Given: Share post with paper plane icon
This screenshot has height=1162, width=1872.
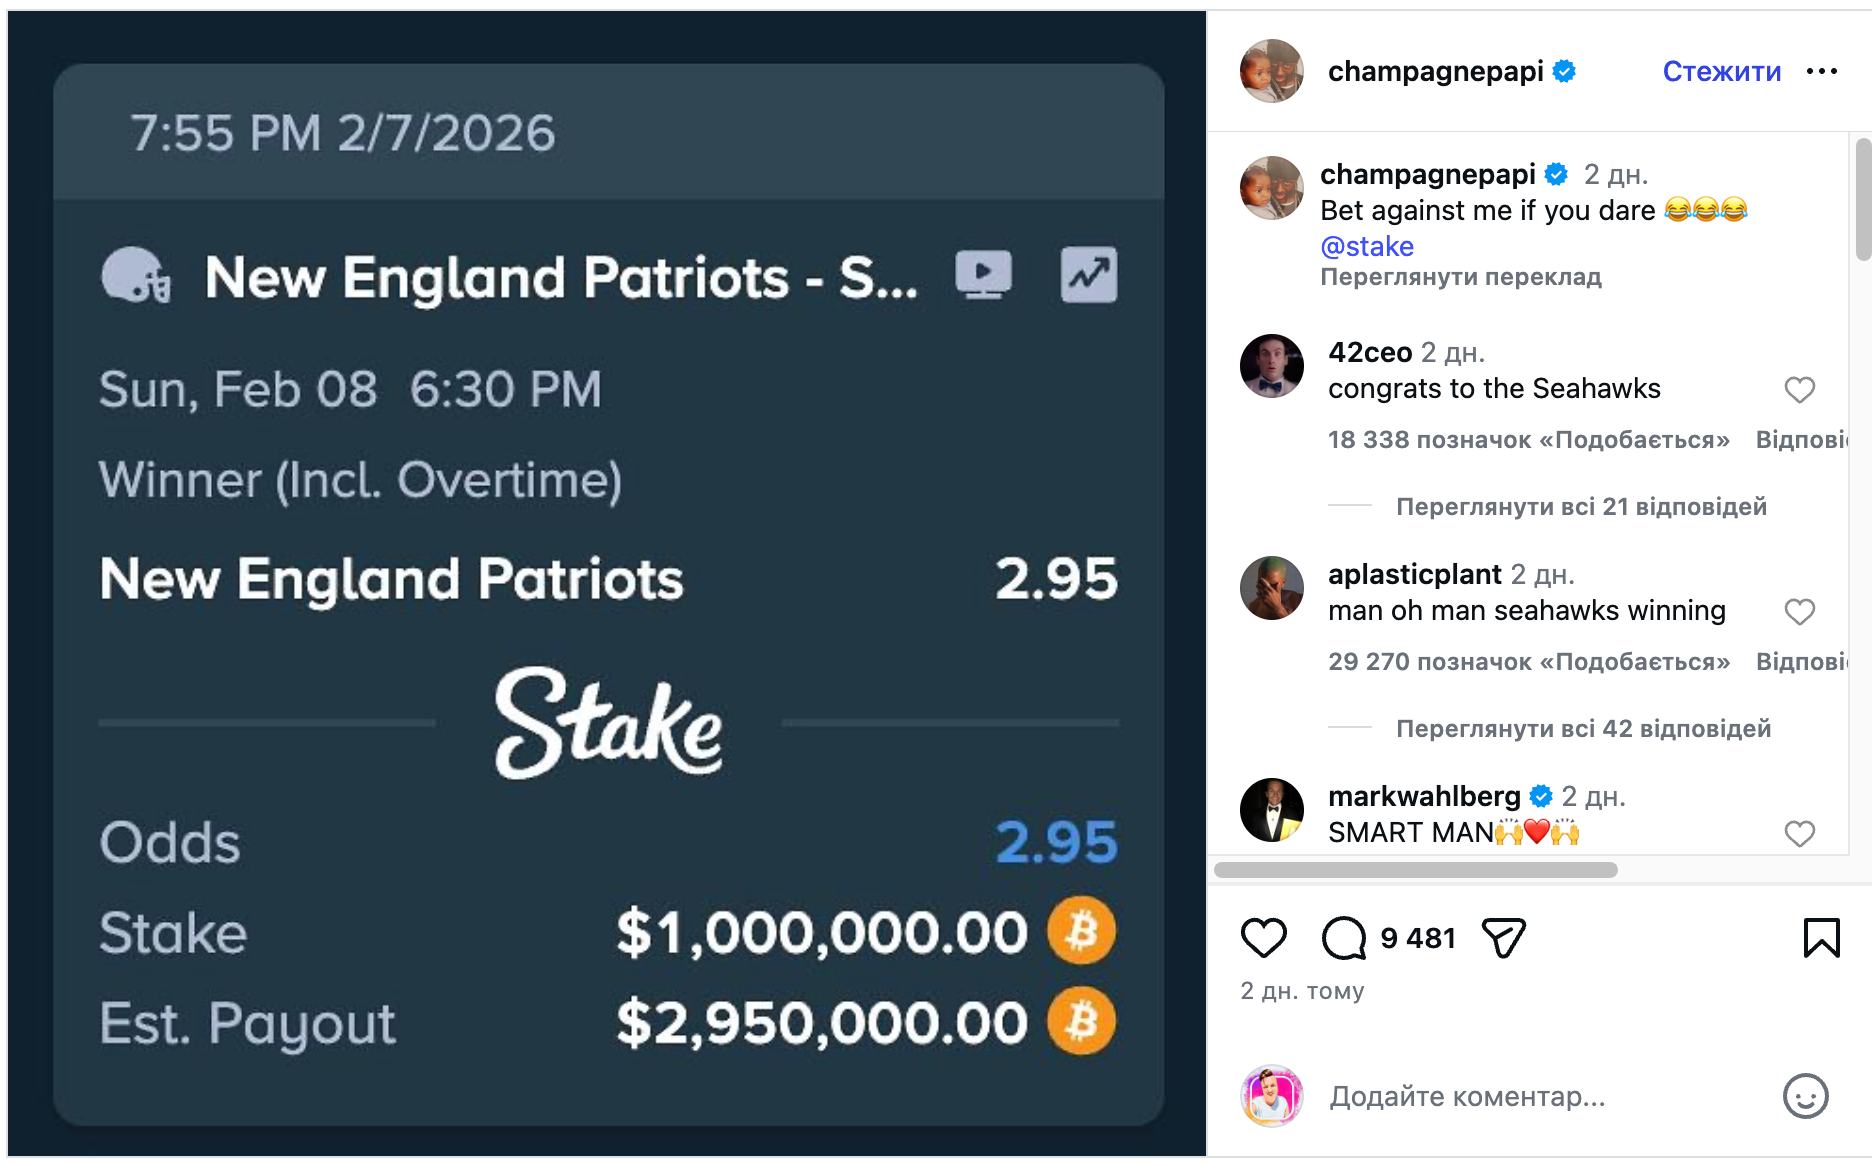Looking at the screenshot, I should 1503,938.
